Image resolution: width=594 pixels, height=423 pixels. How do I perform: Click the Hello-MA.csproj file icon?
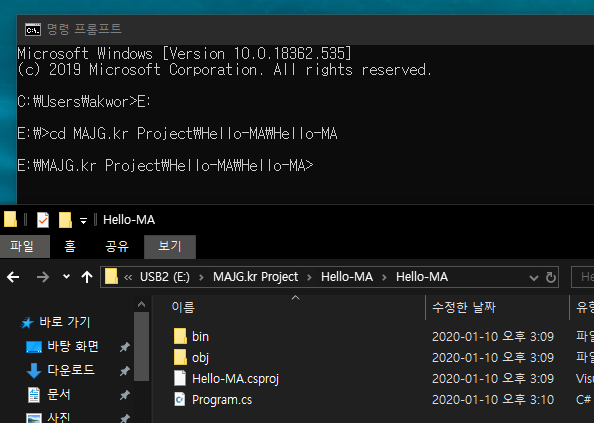point(180,378)
